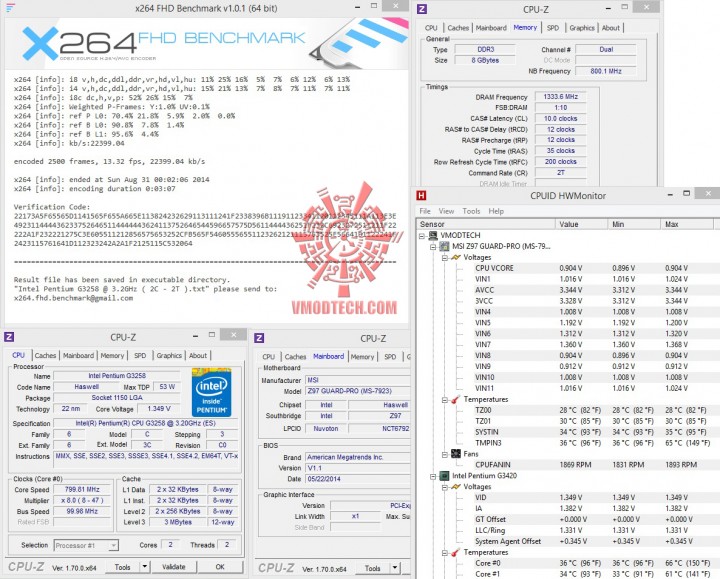Open Mainboard tab in CPU-Z CPU window
The height and width of the screenshot is (579, 720).
coord(78,355)
